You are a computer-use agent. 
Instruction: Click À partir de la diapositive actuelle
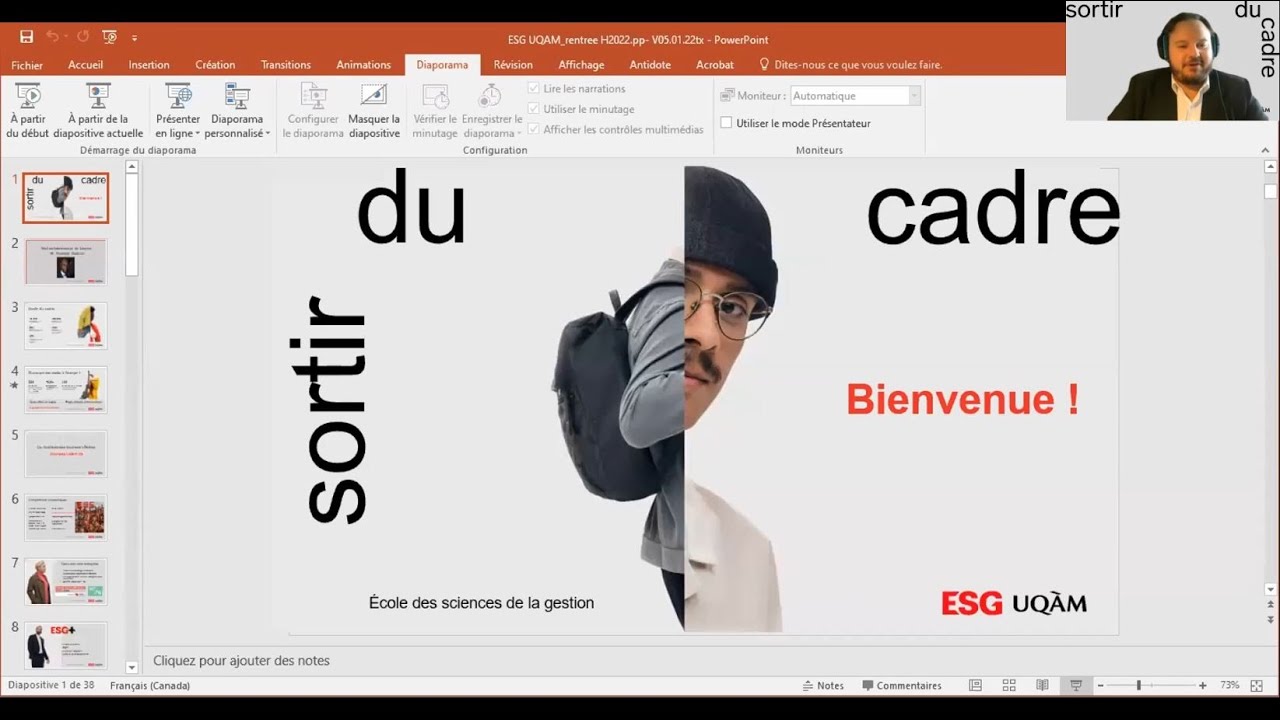(98, 111)
